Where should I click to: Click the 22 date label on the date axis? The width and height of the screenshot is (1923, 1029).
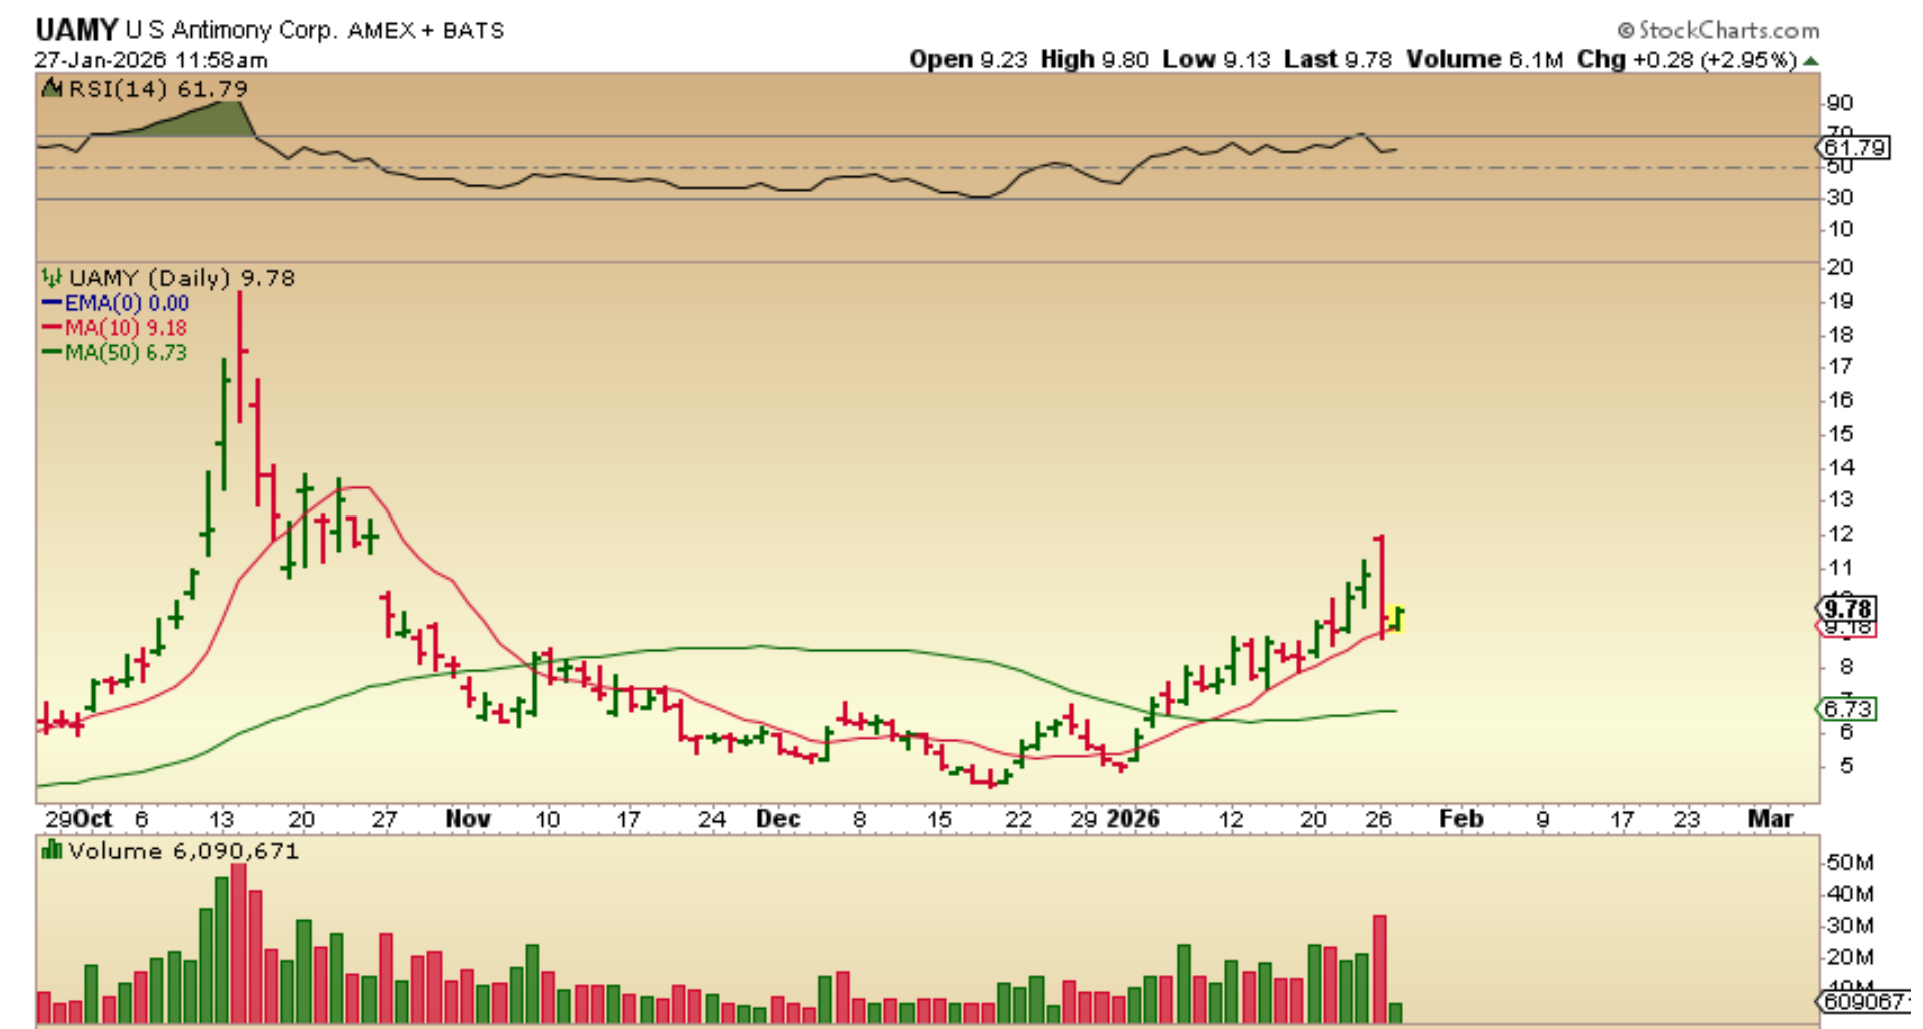point(1018,819)
